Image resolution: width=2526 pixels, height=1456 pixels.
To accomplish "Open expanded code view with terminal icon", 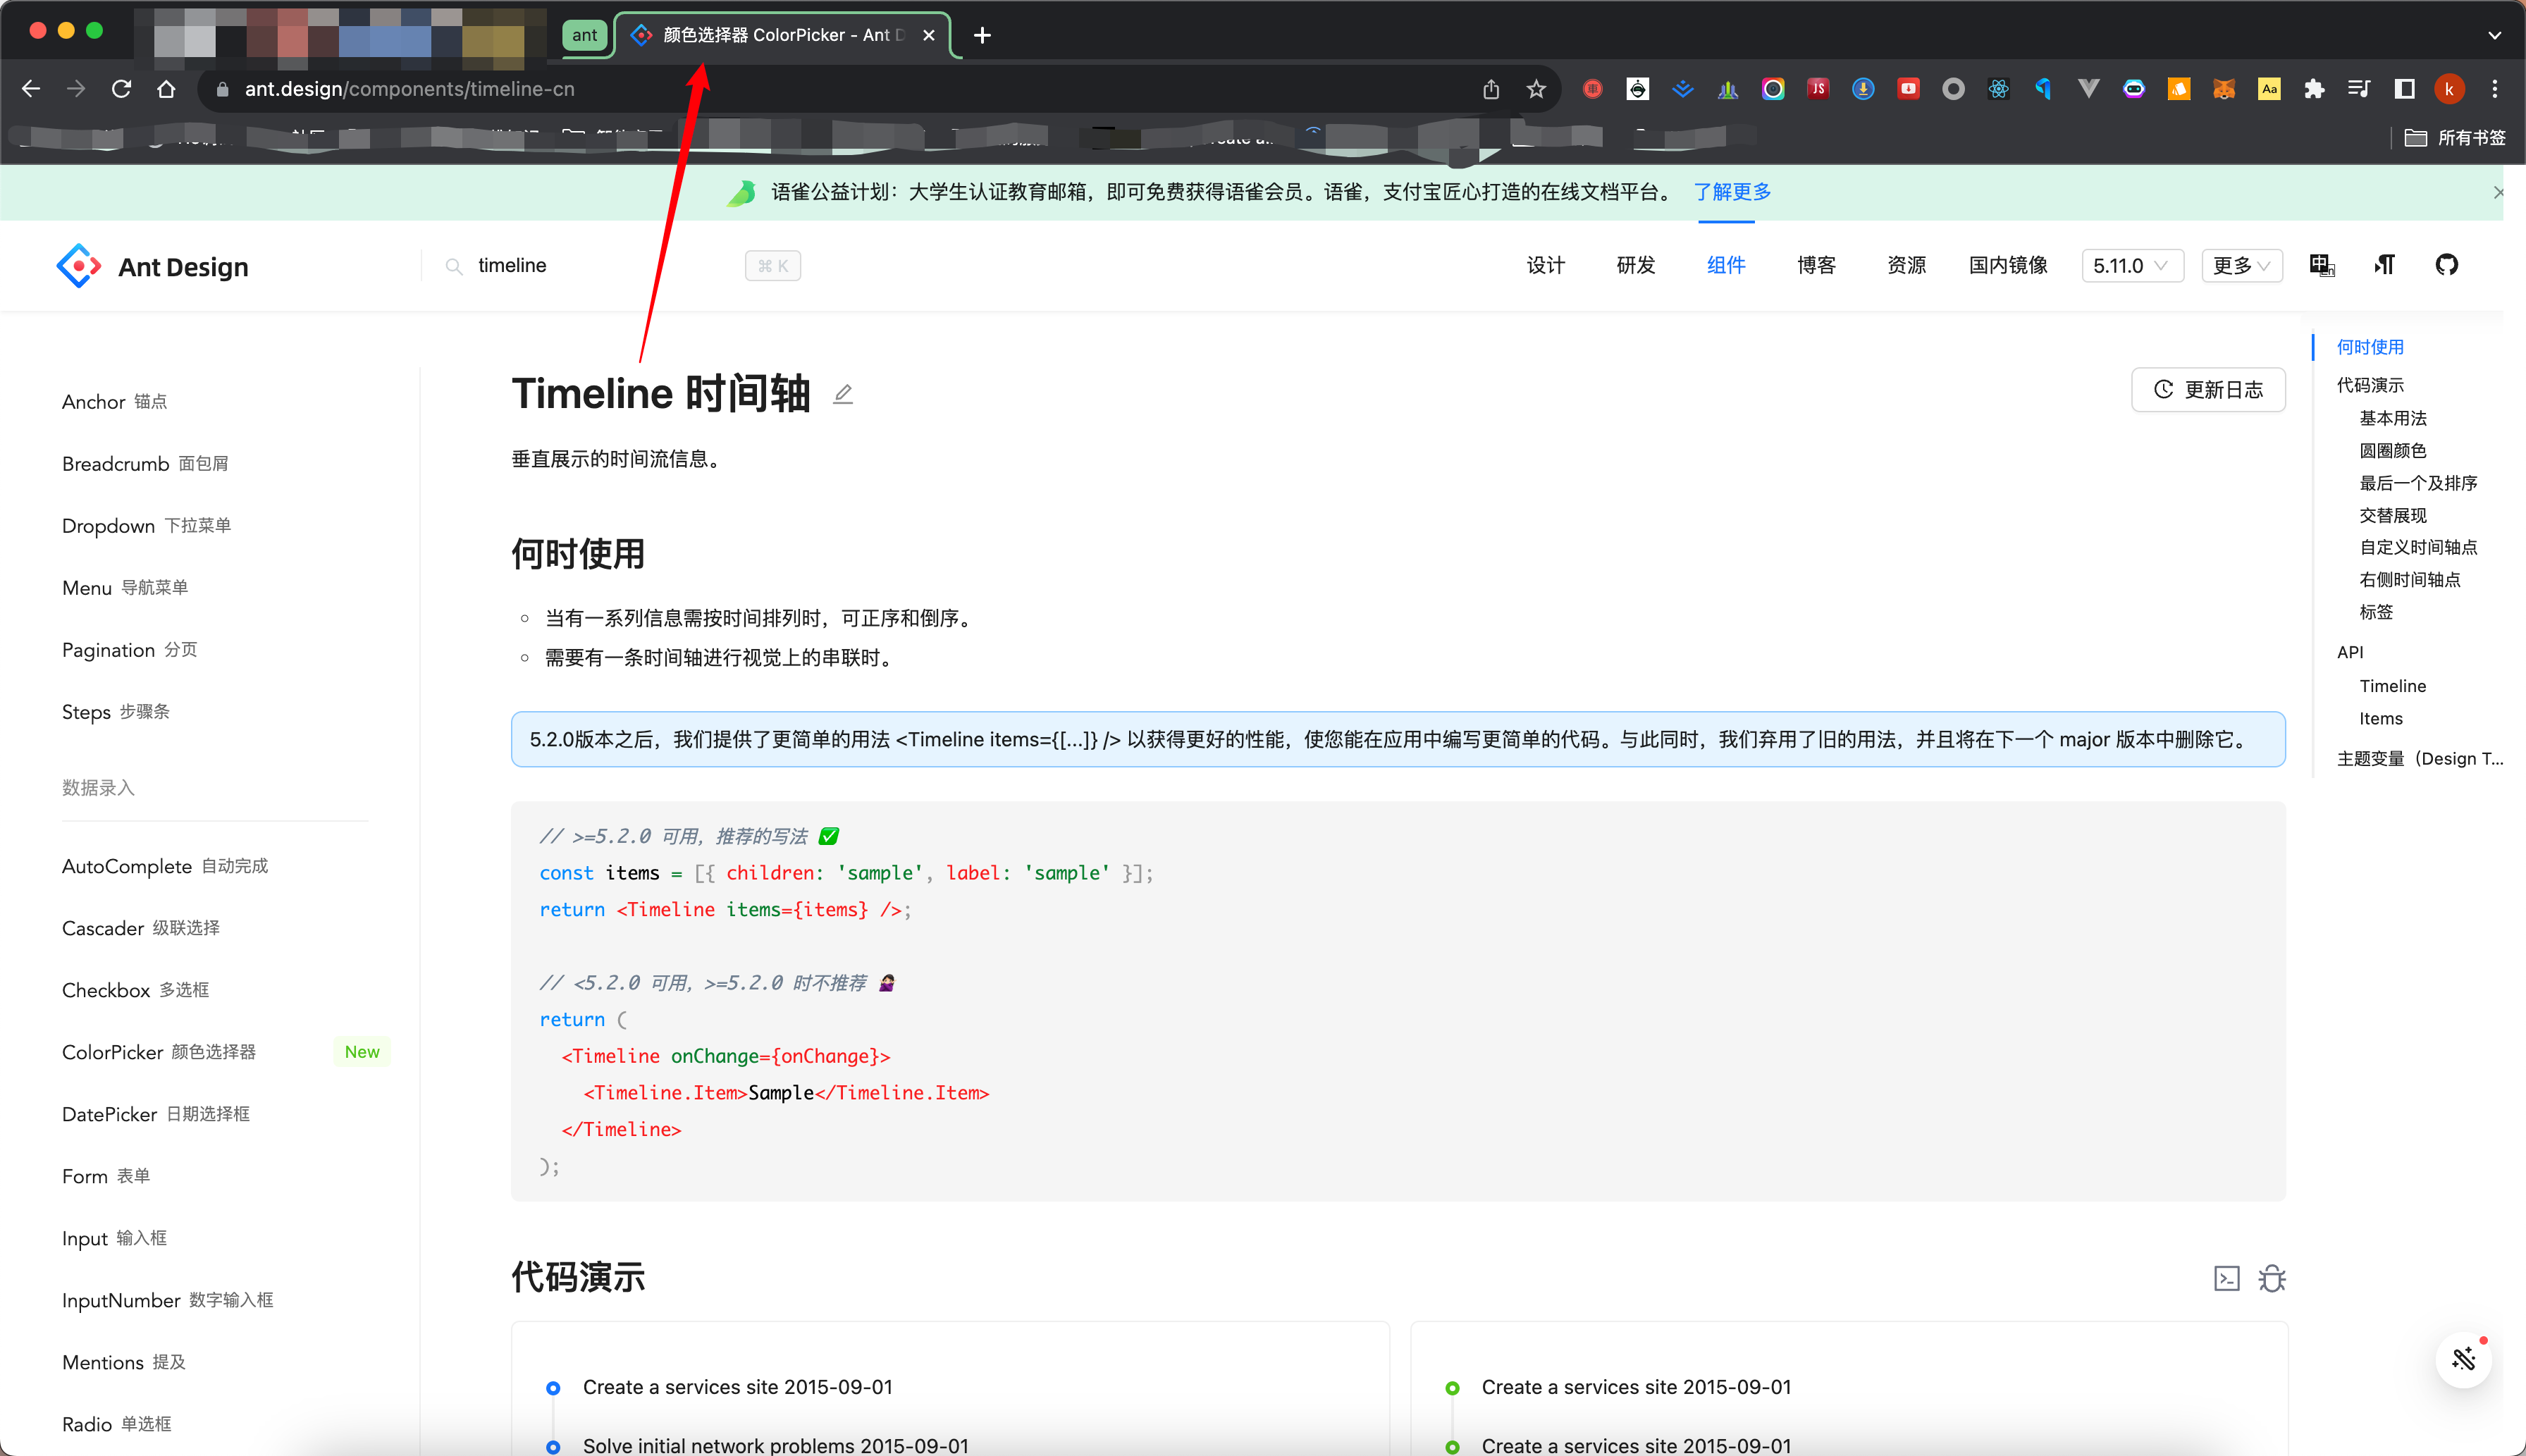I will tap(2227, 1278).
